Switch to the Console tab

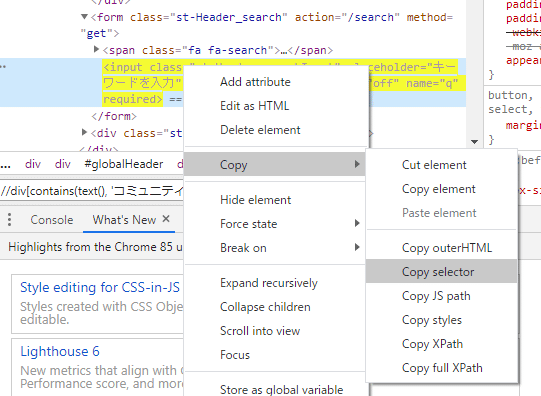[52, 220]
